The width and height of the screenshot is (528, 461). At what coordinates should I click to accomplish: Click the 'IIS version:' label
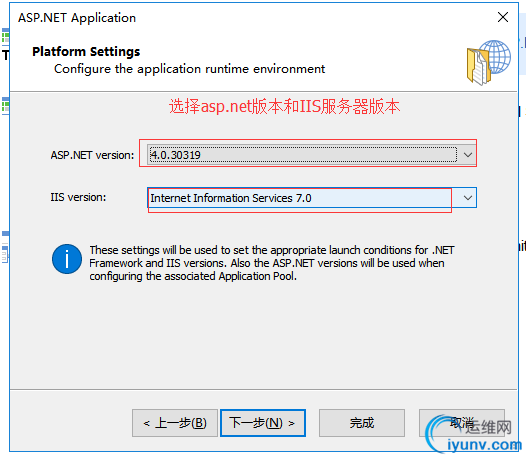click(78, 197)
